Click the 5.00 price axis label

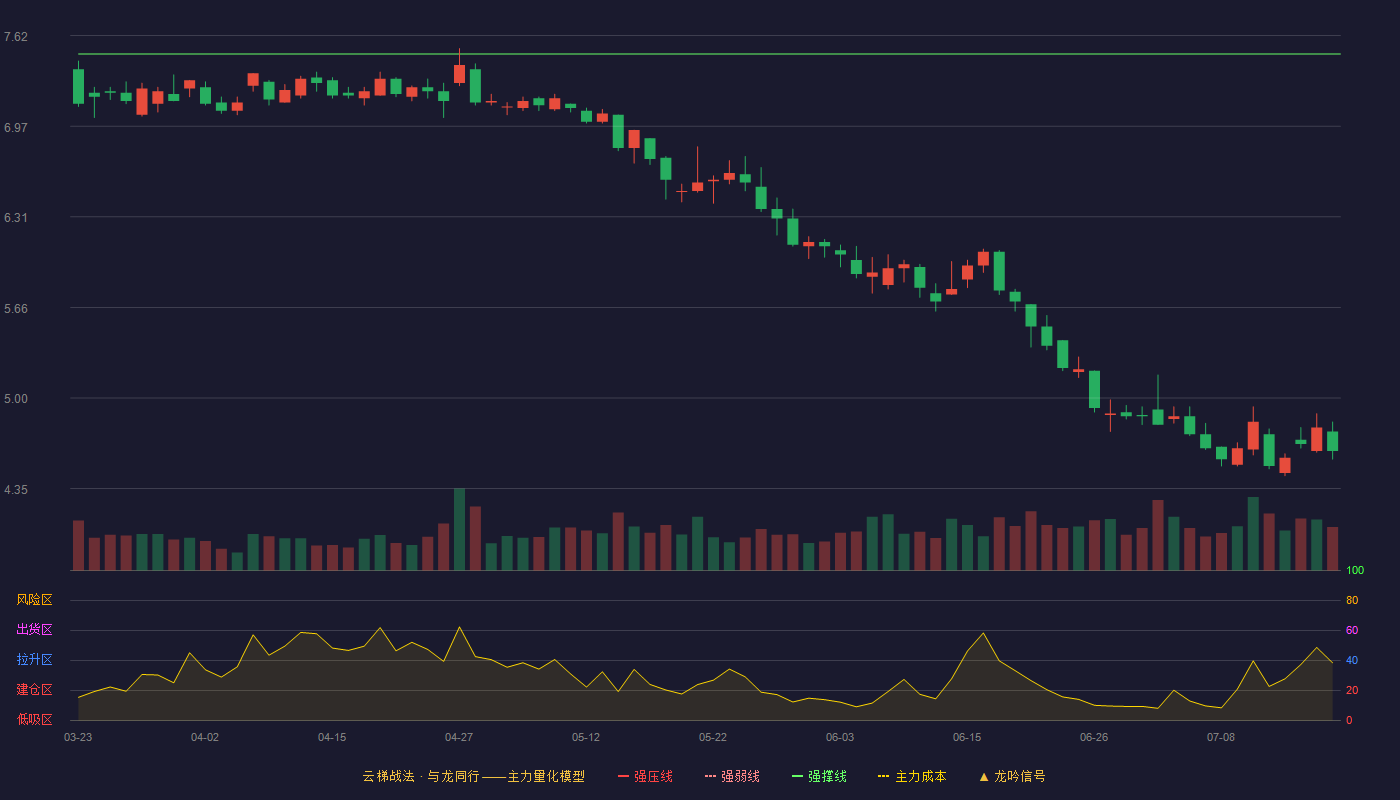point(15,399)
